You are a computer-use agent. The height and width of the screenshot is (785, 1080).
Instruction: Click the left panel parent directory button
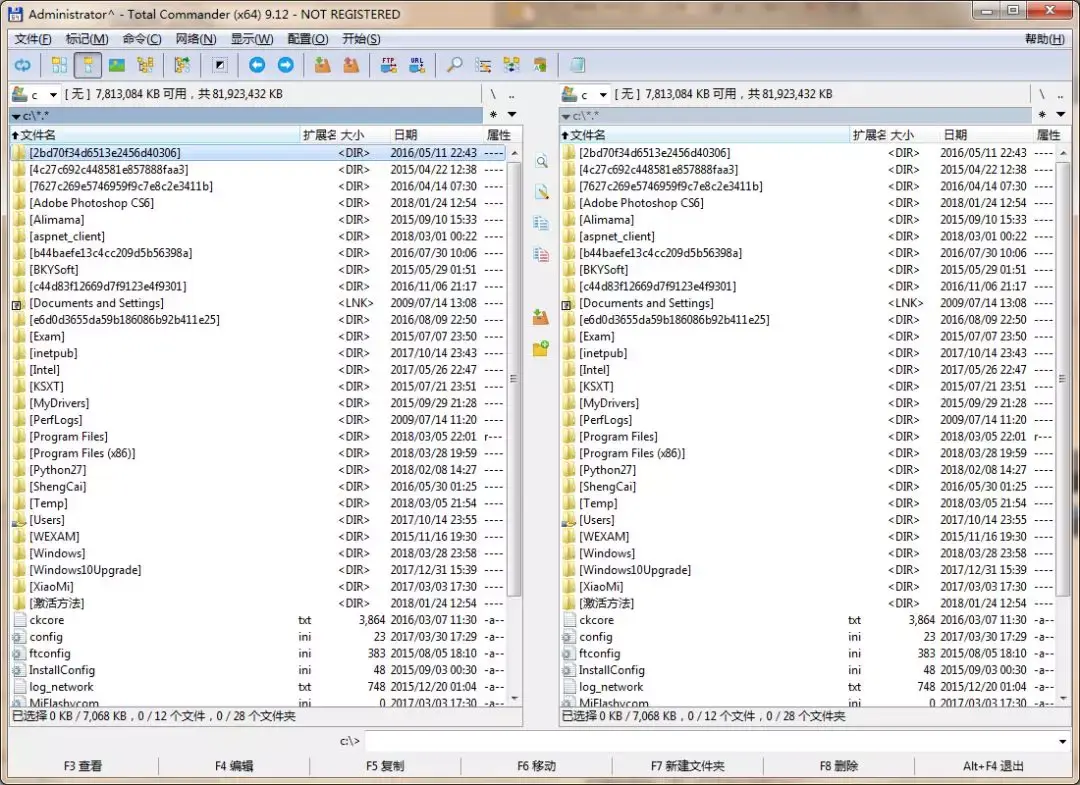point(512,94)
